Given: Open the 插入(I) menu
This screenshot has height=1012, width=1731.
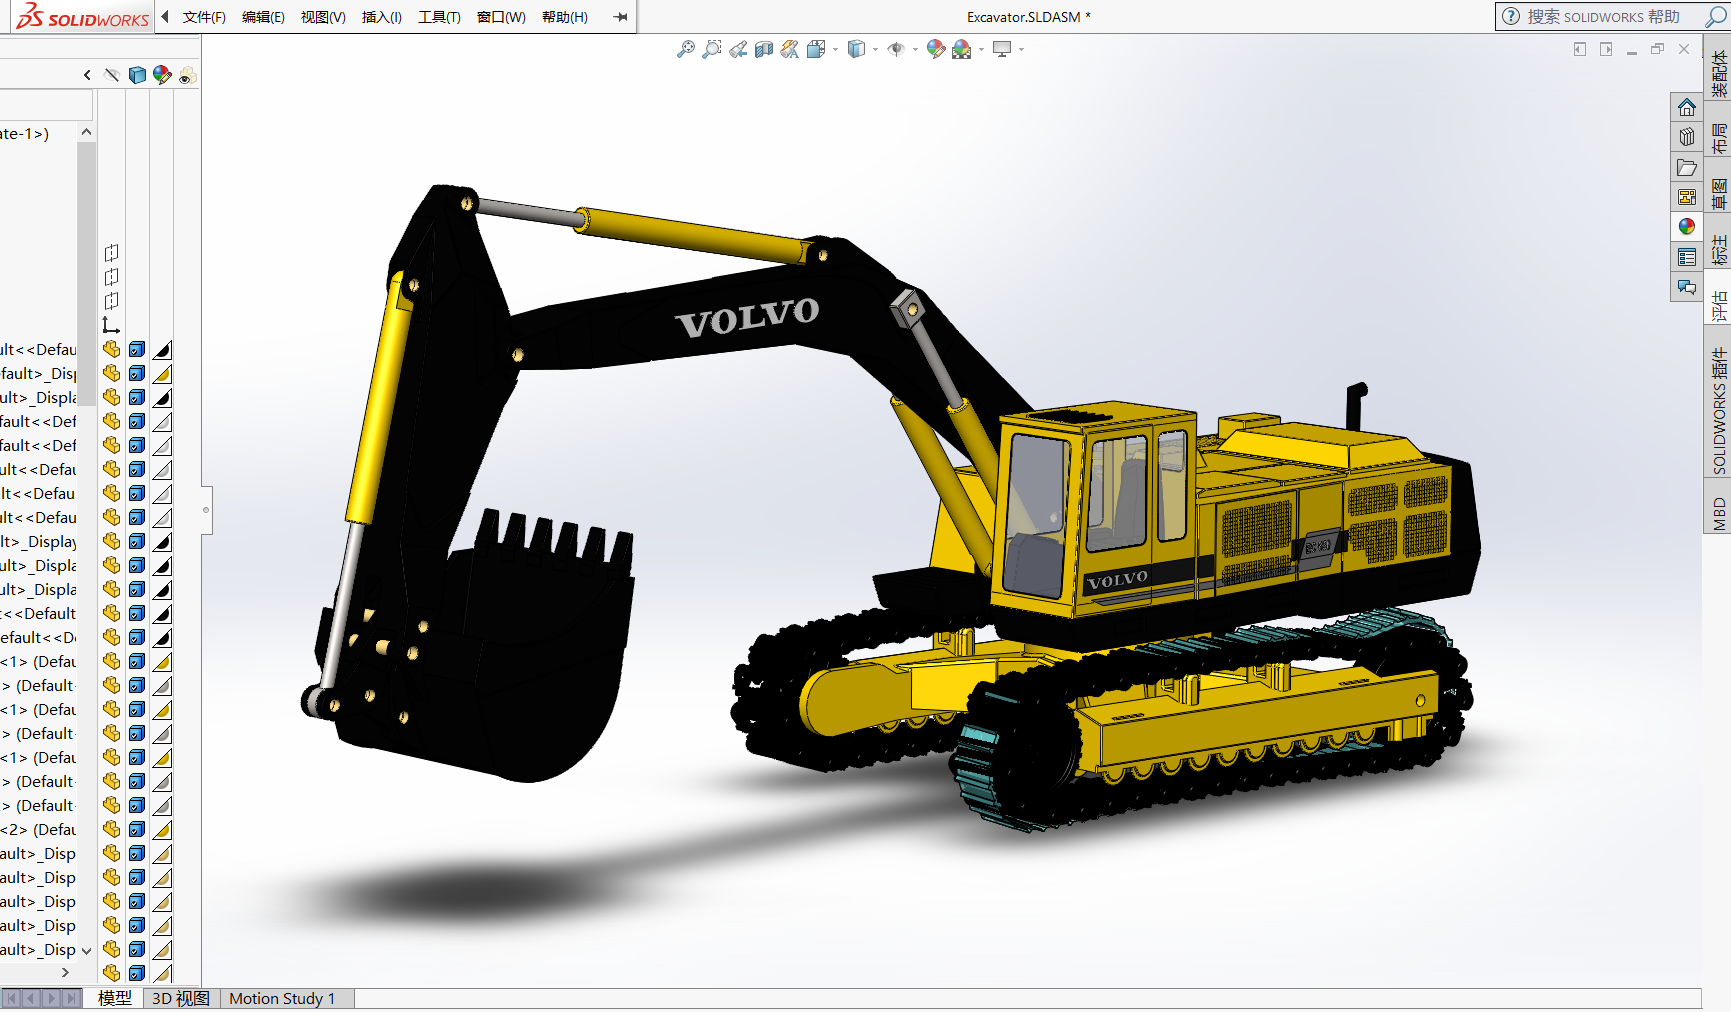Looking at the screenshot, I should click(x=381, y=17).
